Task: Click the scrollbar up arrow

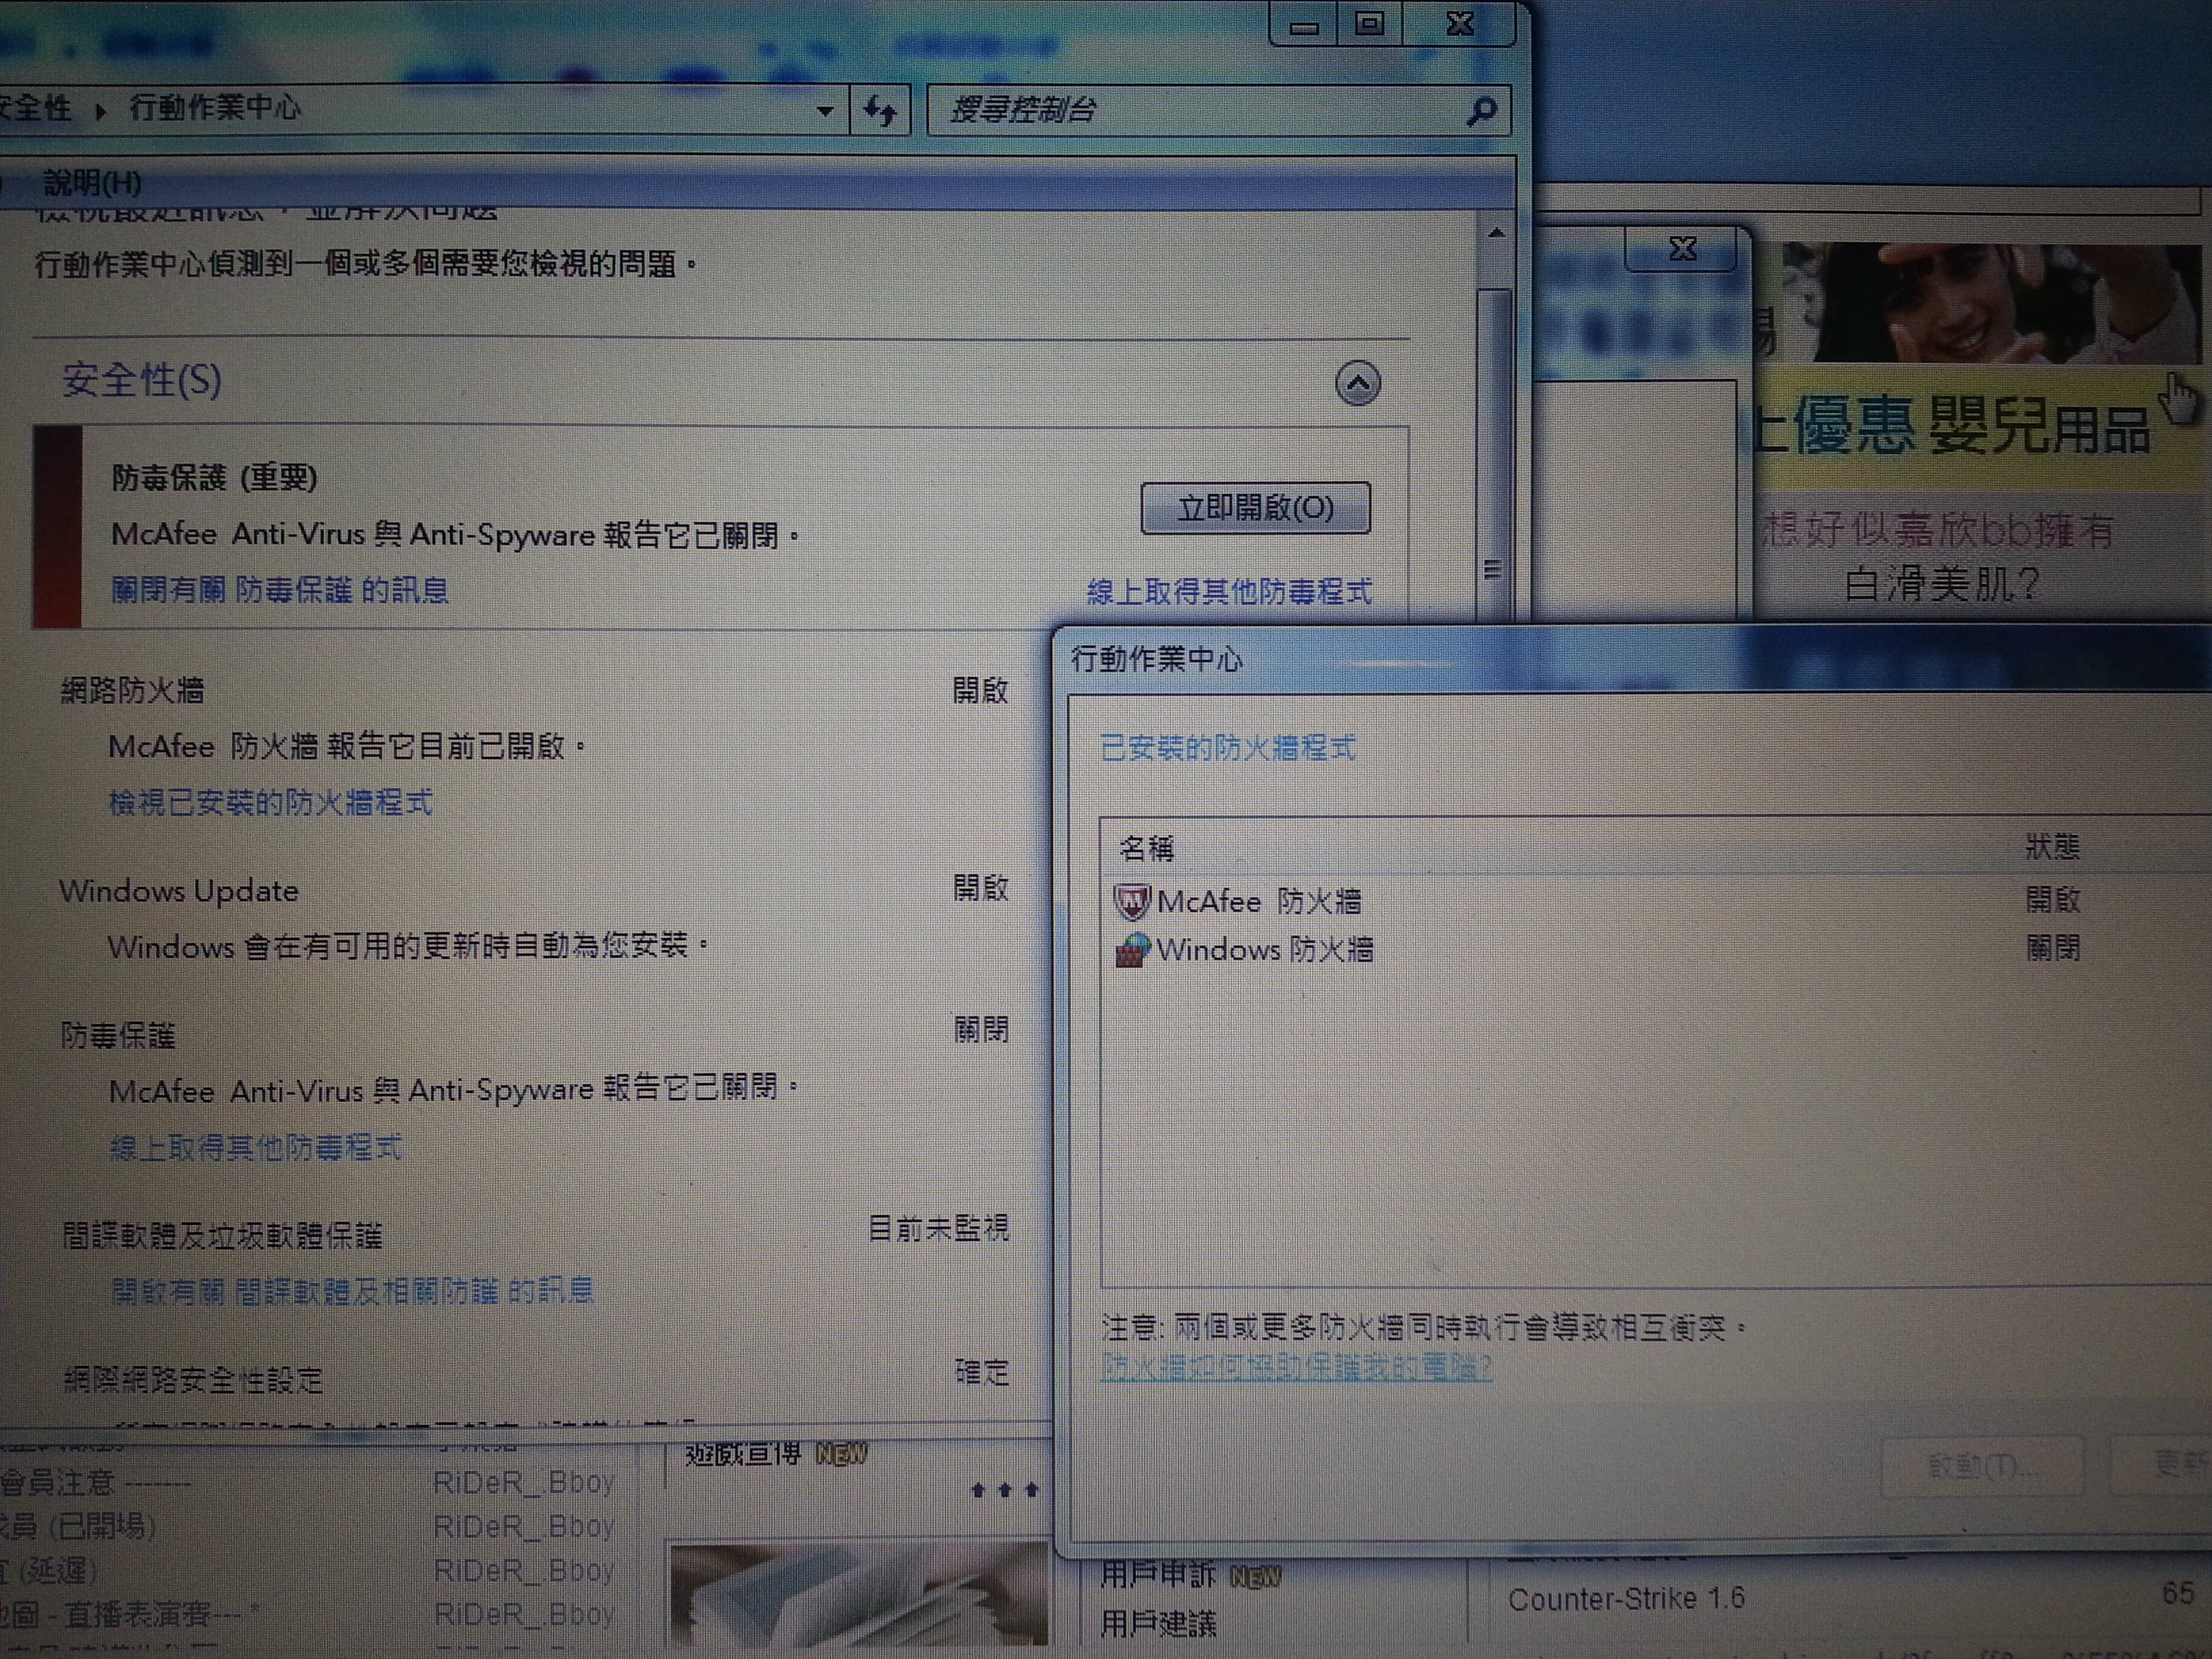Action: tap(1496, 234)
